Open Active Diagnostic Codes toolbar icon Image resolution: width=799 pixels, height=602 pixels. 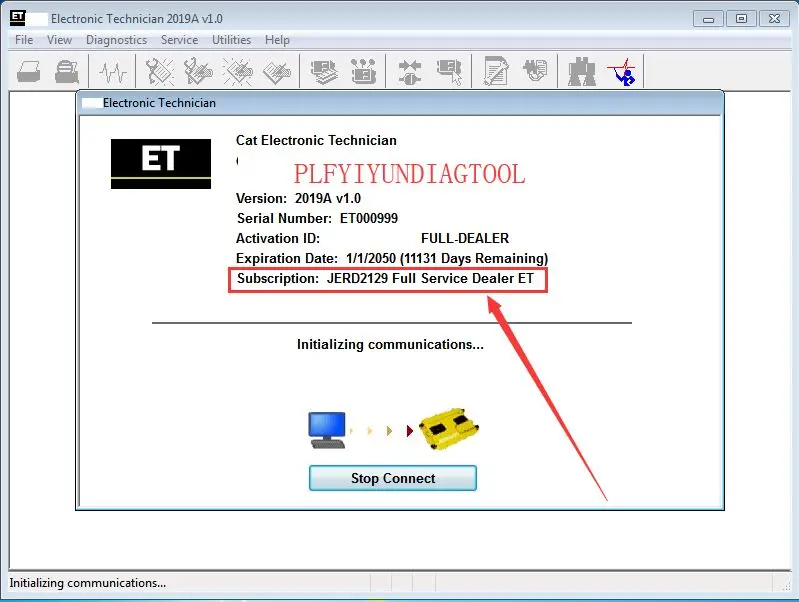click(160, 71)
